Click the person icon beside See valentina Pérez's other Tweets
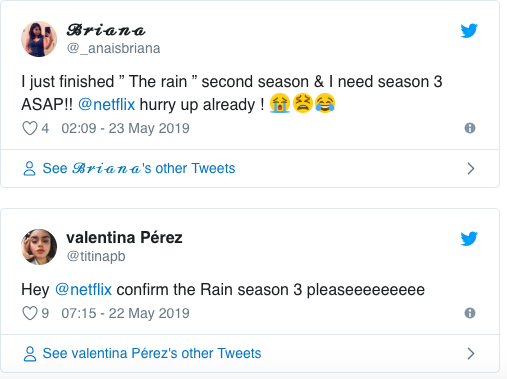Image resolution: width=507 pixels, height=379 pixels. tap(30, 354)
